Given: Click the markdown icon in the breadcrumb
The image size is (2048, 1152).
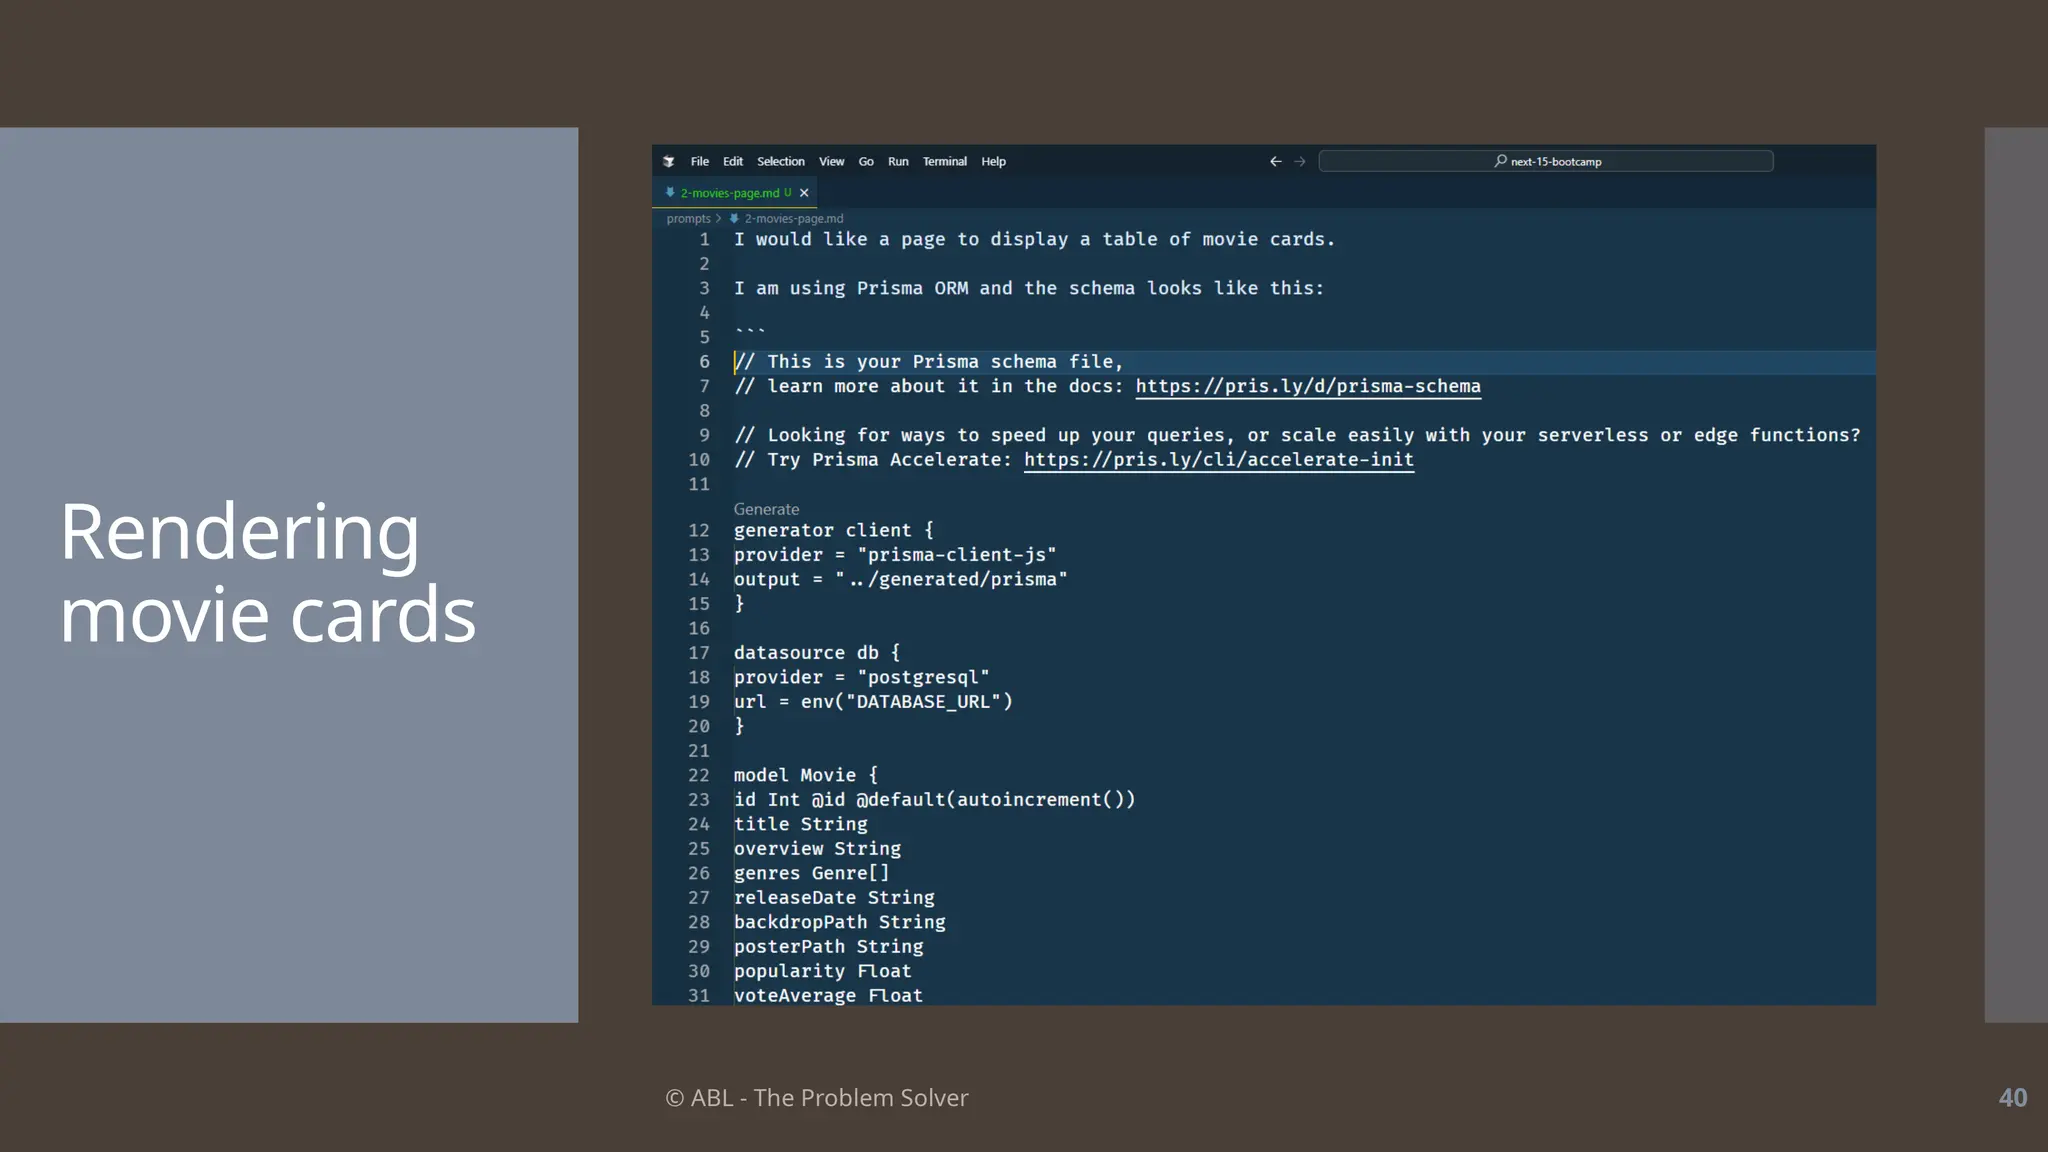Looking at the screenshot, I should (734, 218).
